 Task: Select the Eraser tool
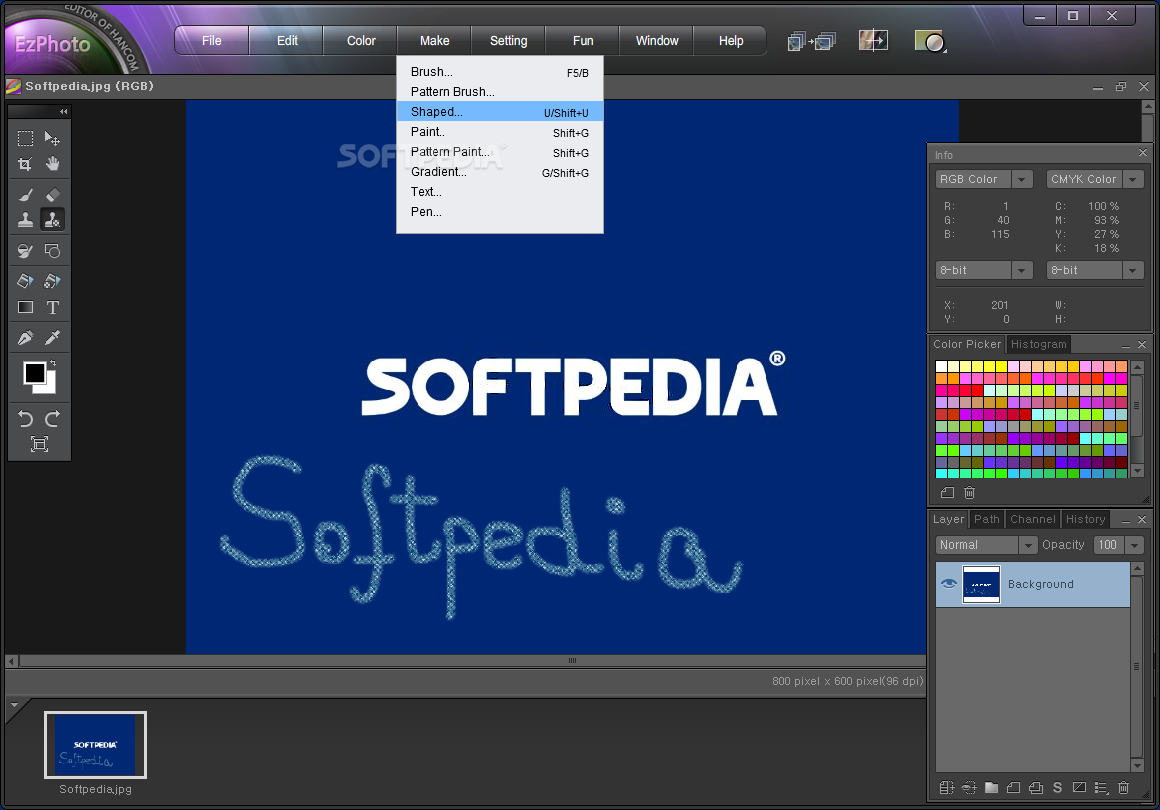pos(53,195)
